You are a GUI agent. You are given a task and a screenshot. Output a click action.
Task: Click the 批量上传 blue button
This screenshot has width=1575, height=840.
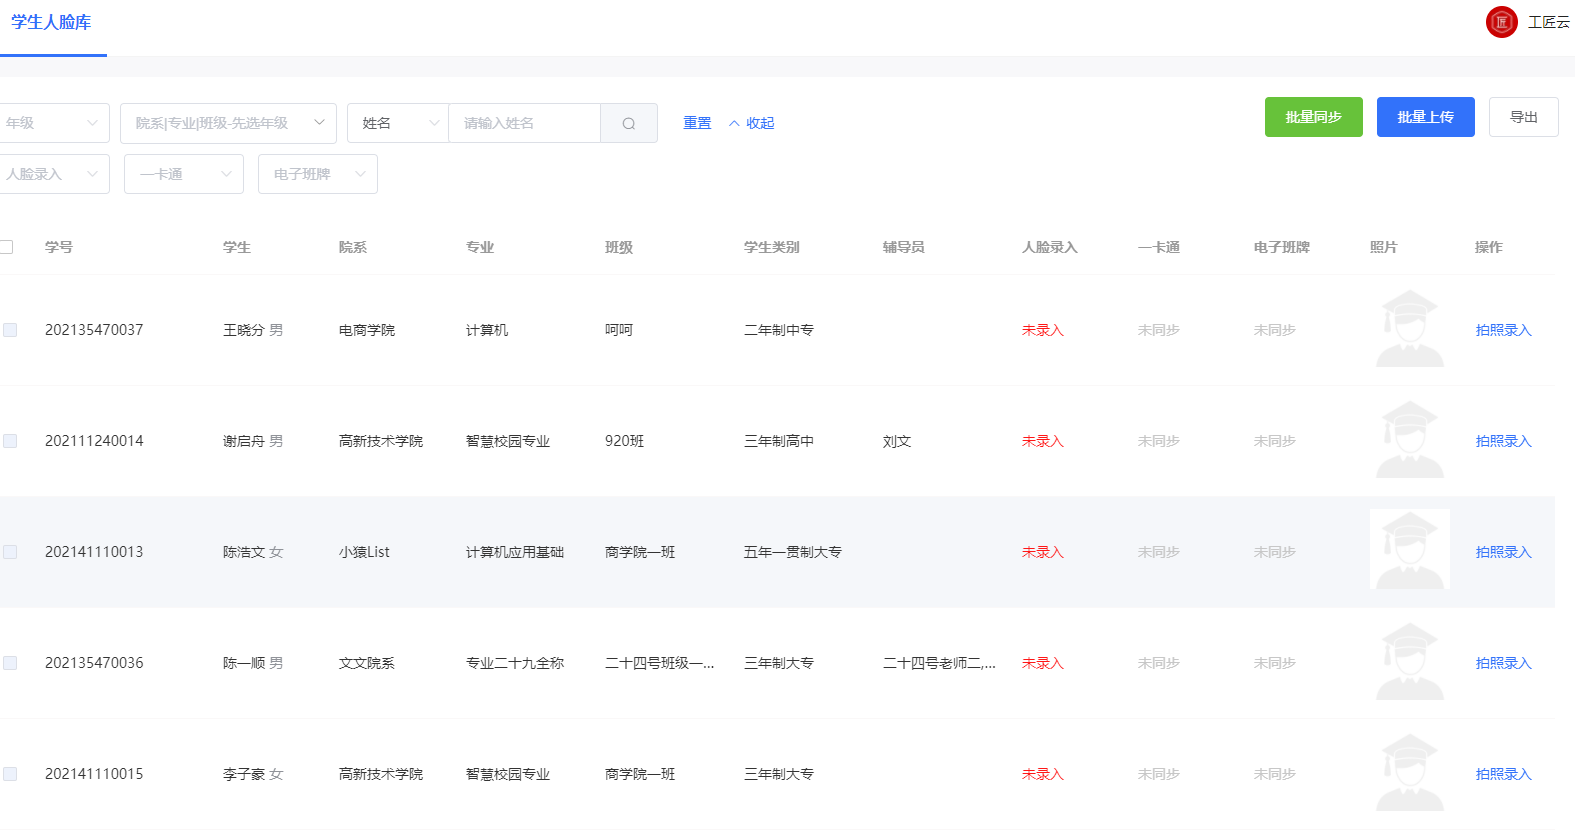(x=1426, y=117)
